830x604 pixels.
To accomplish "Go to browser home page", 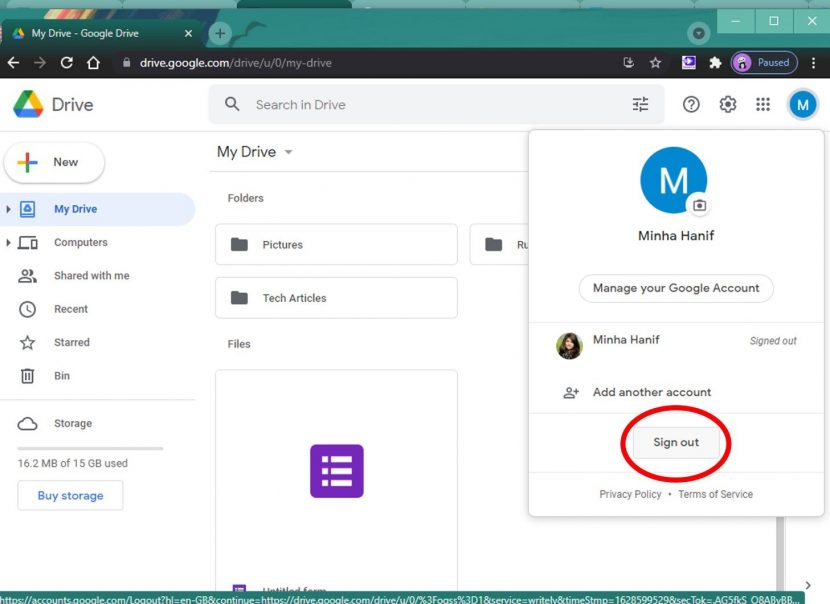I will (x=93, y=62).
